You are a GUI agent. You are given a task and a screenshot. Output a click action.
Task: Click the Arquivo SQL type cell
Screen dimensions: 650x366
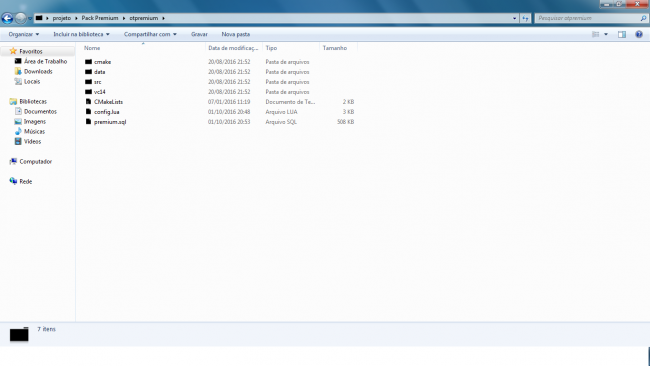(x=281, y=122)
